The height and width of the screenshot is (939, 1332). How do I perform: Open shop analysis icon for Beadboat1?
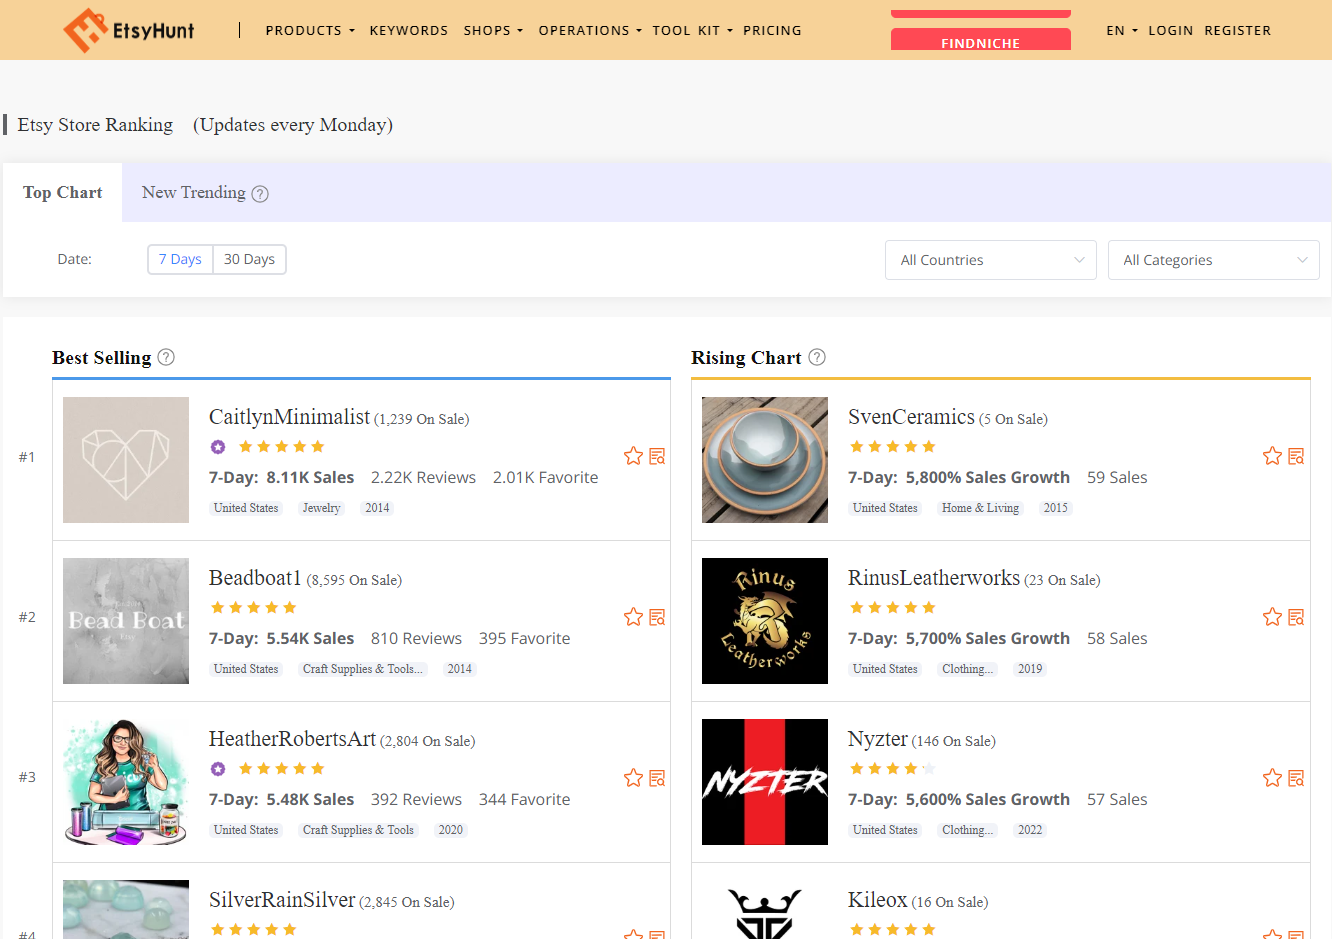[x=657, y=616]
